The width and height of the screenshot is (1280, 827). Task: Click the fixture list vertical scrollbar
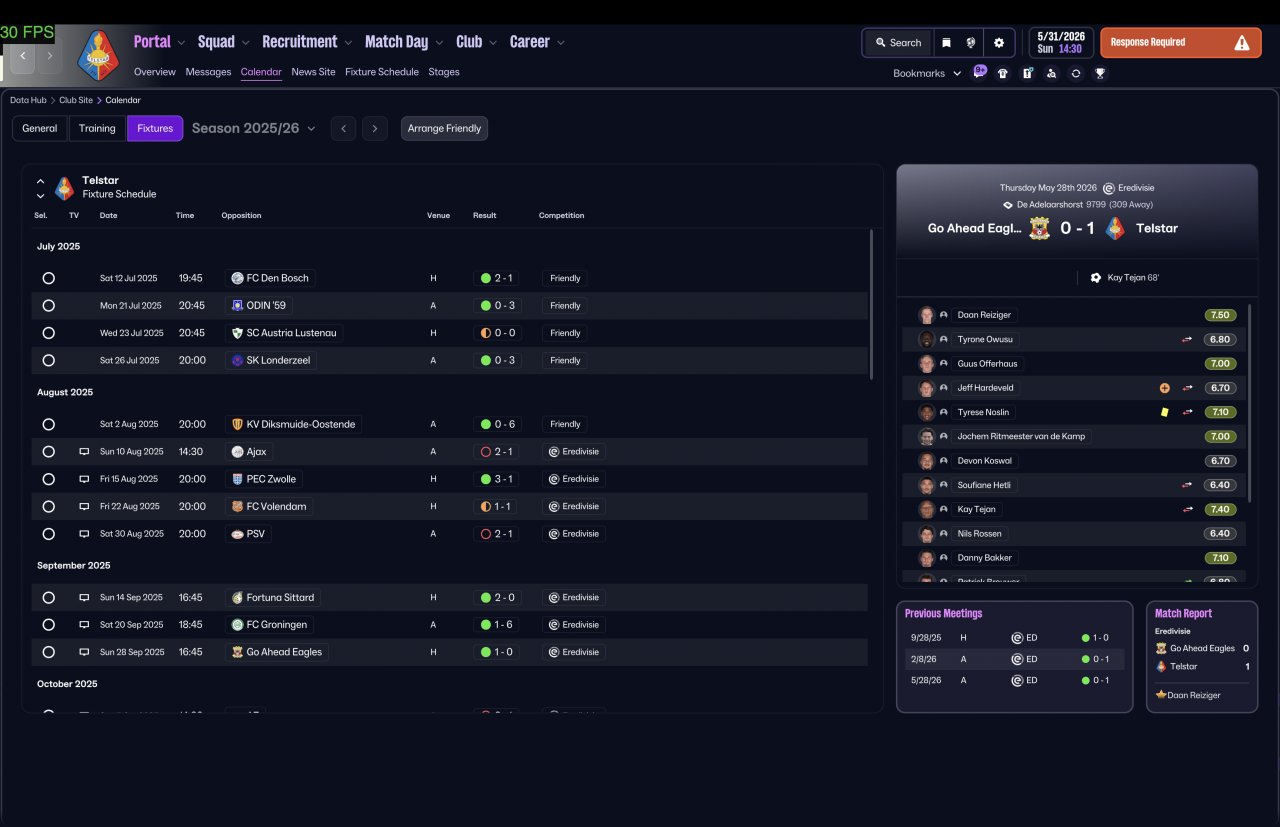[871, 304]
